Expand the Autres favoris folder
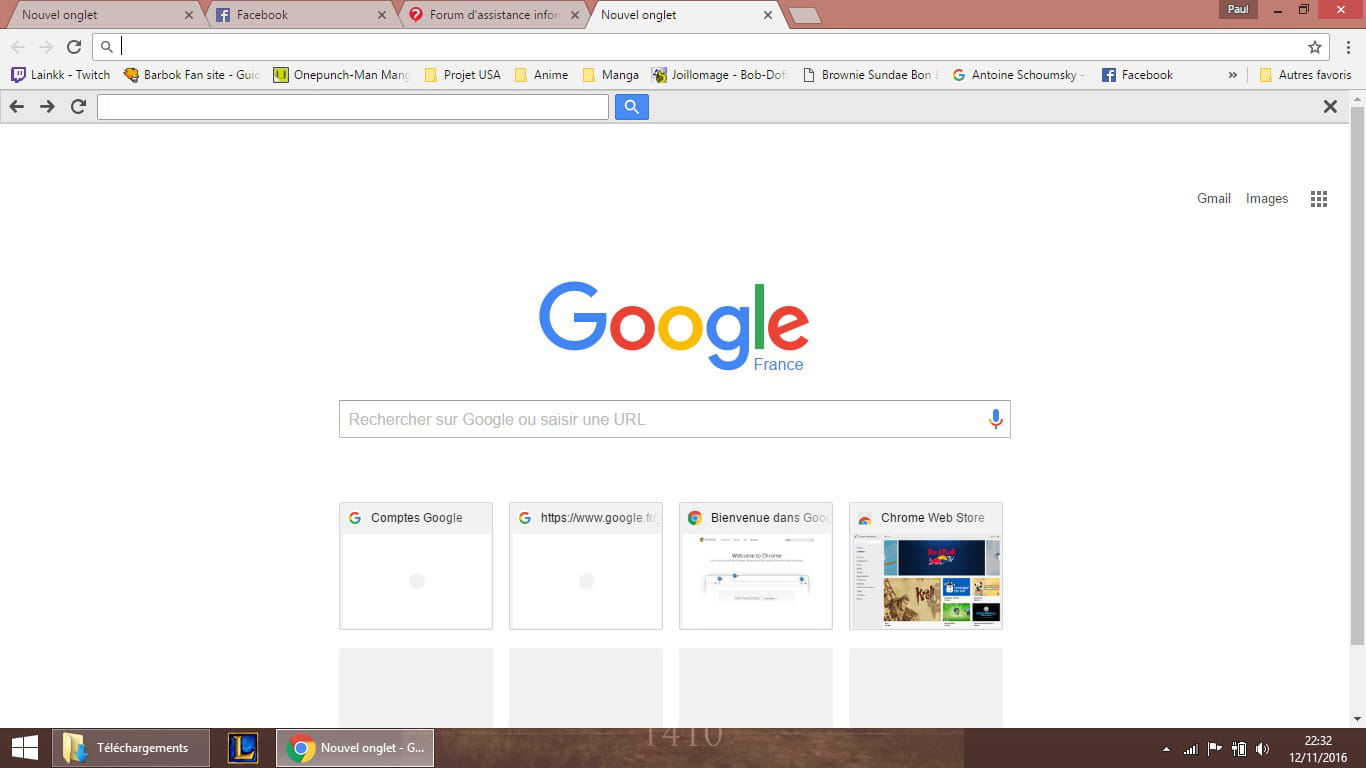 (x=1305, y=75)
